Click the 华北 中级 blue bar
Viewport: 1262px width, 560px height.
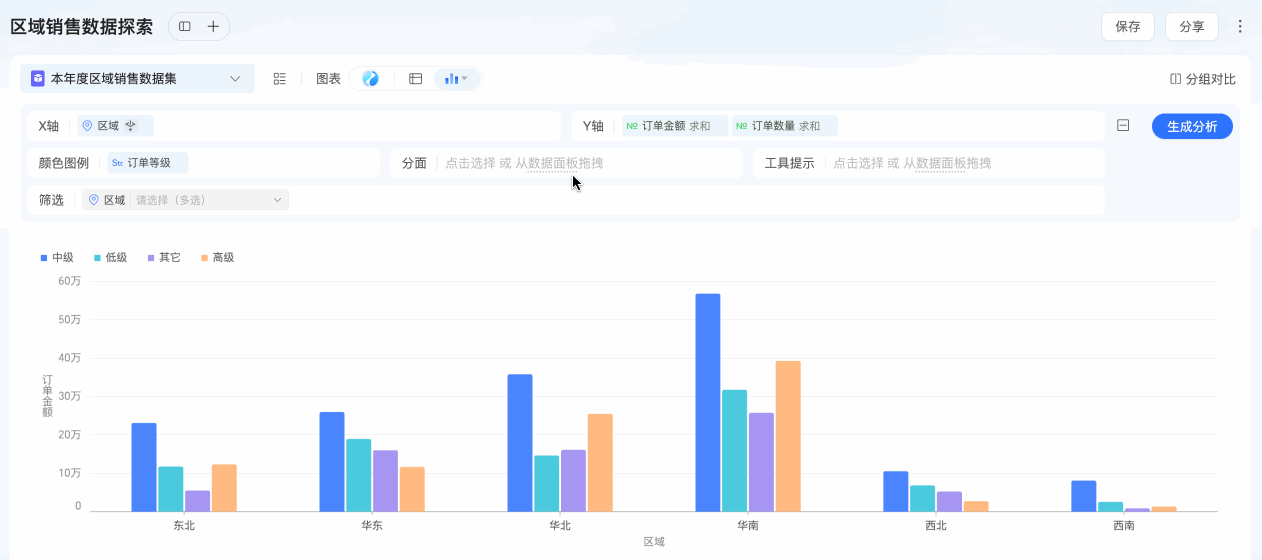520,443
